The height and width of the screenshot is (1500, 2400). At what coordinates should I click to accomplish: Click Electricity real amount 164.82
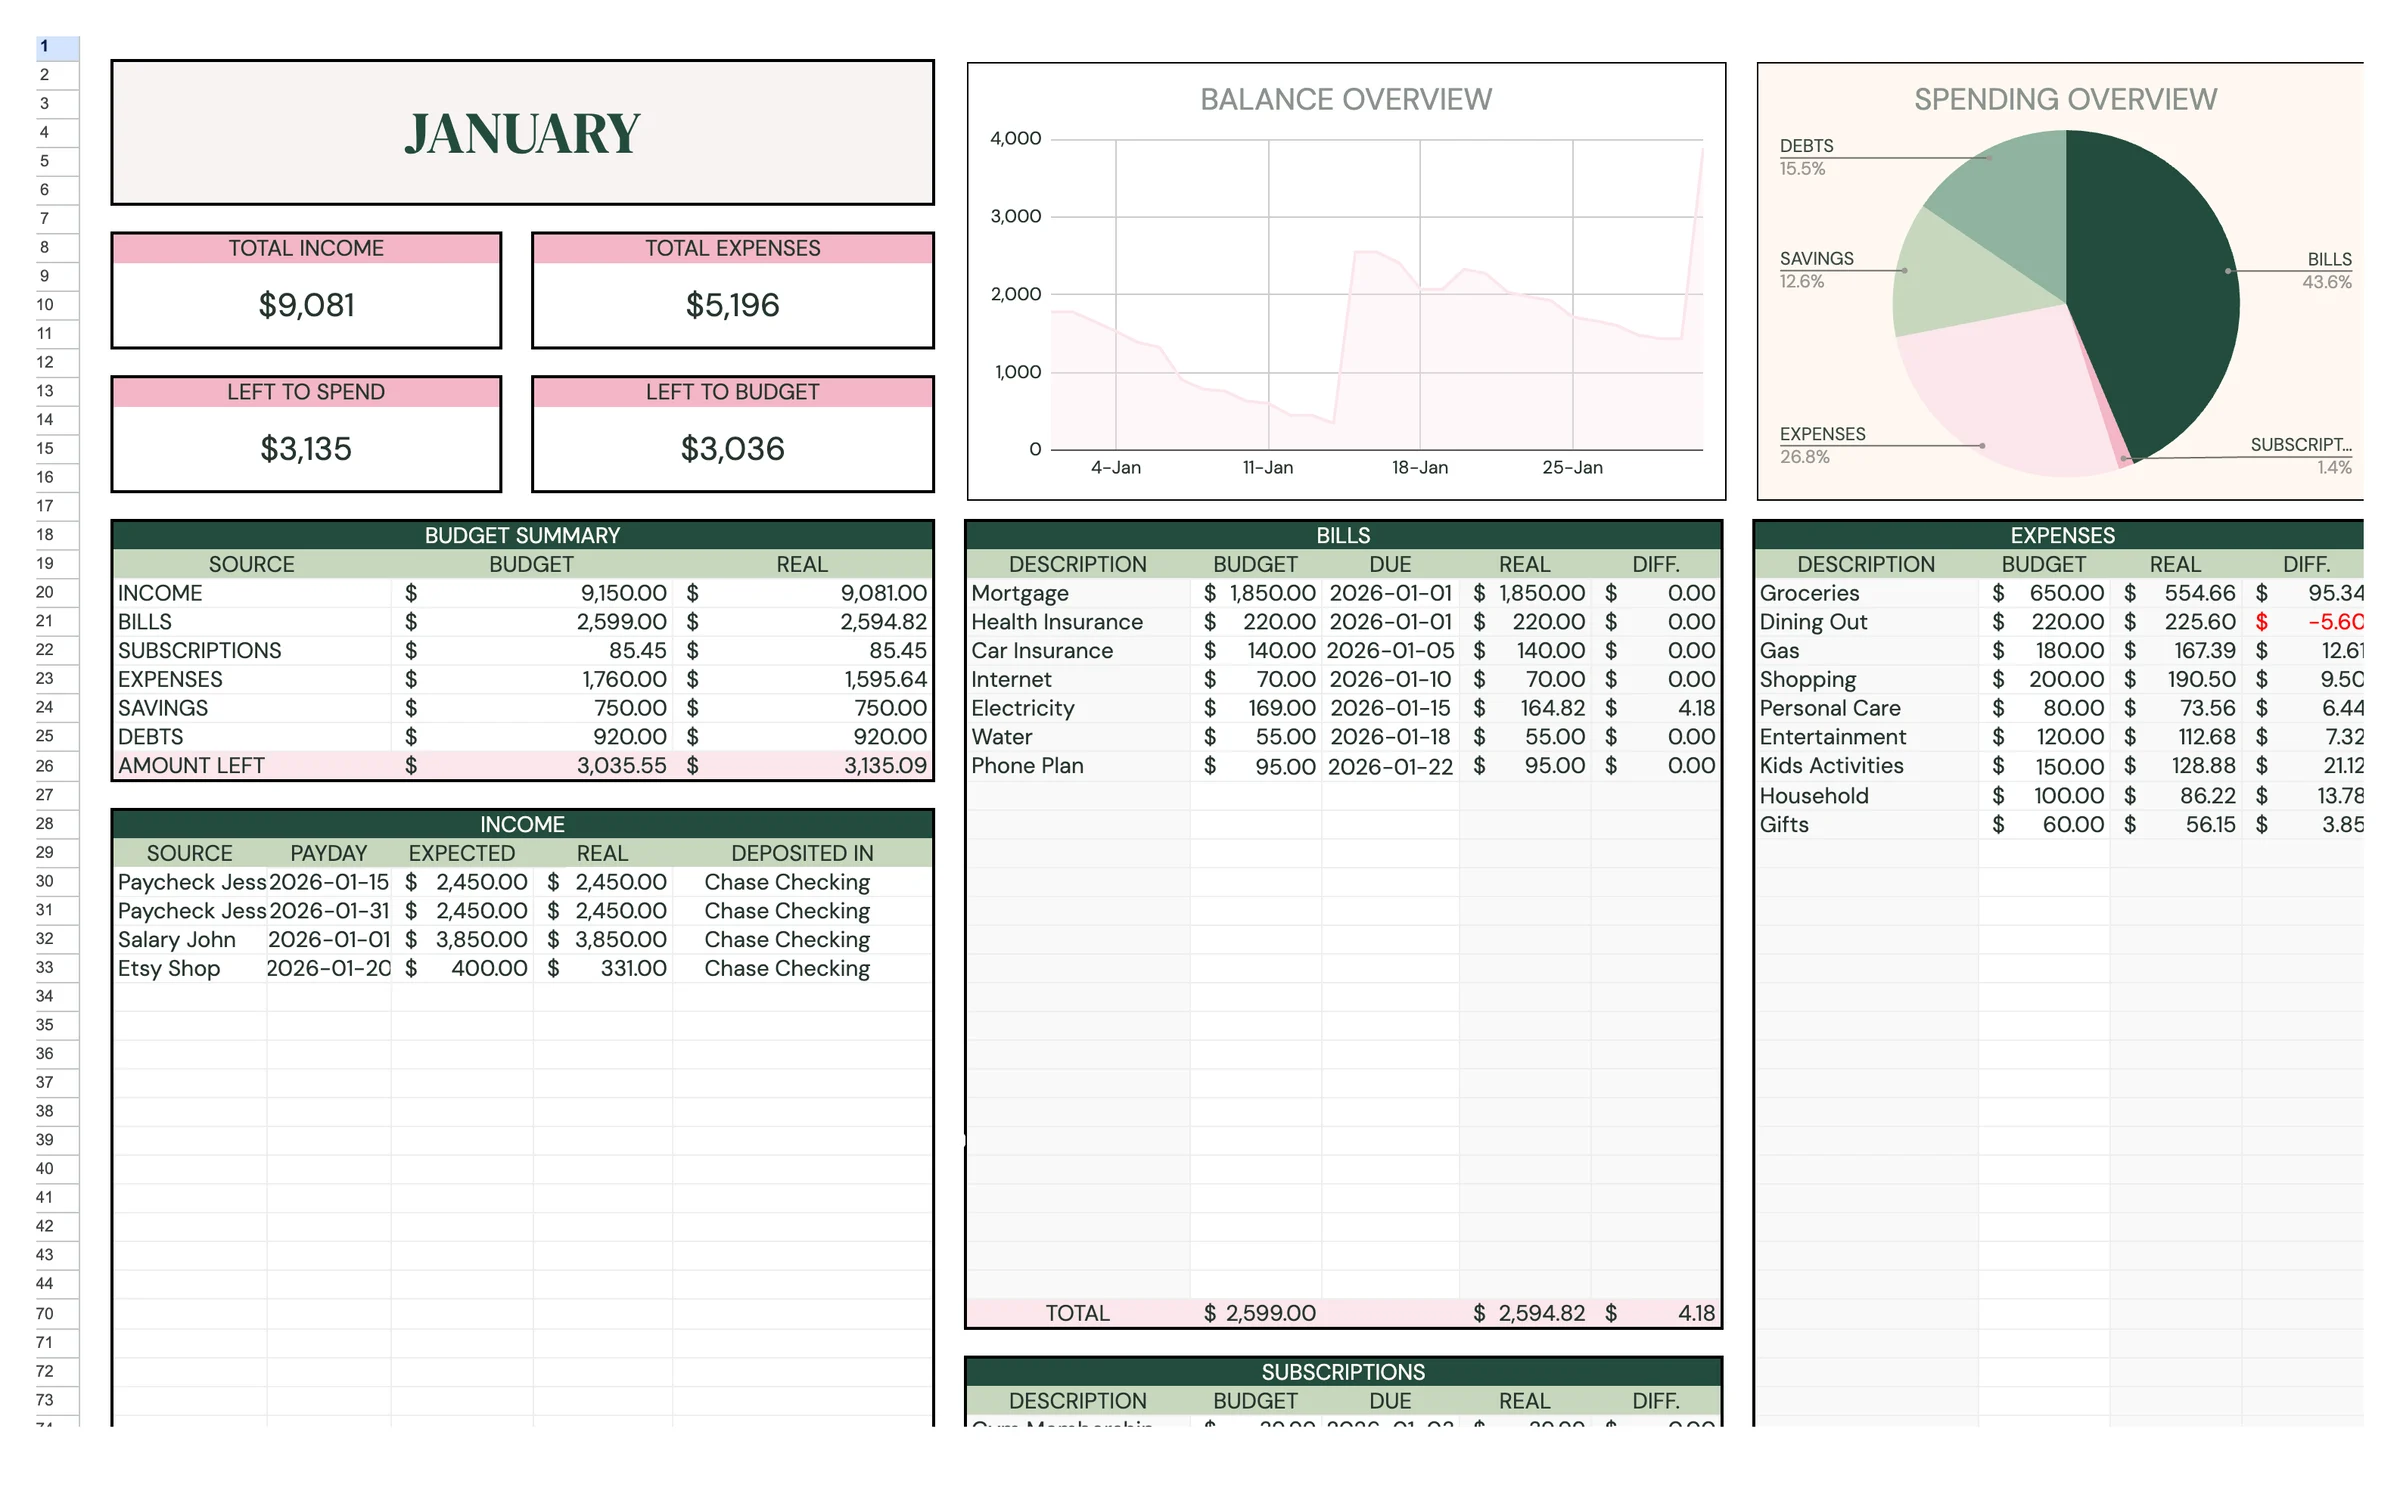pos(1525,708)
